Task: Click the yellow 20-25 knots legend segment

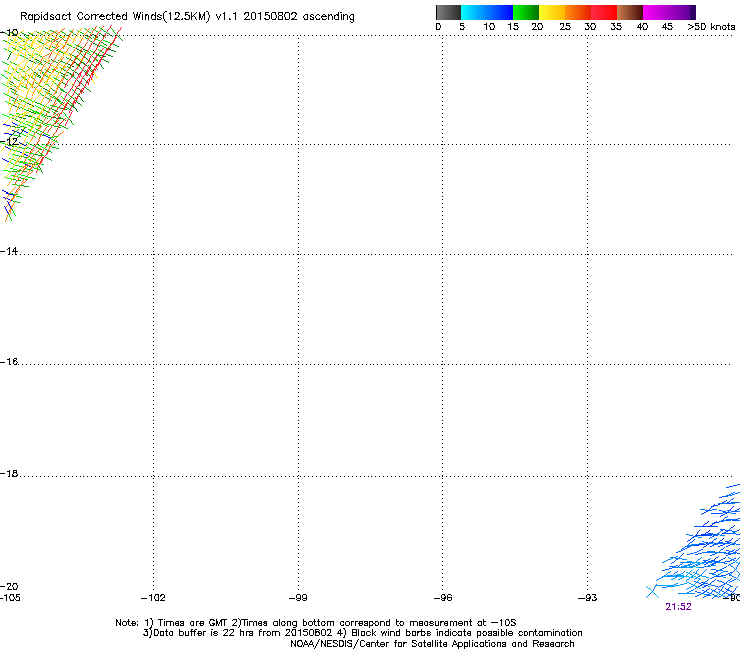Action: click(x=552, y=12)
